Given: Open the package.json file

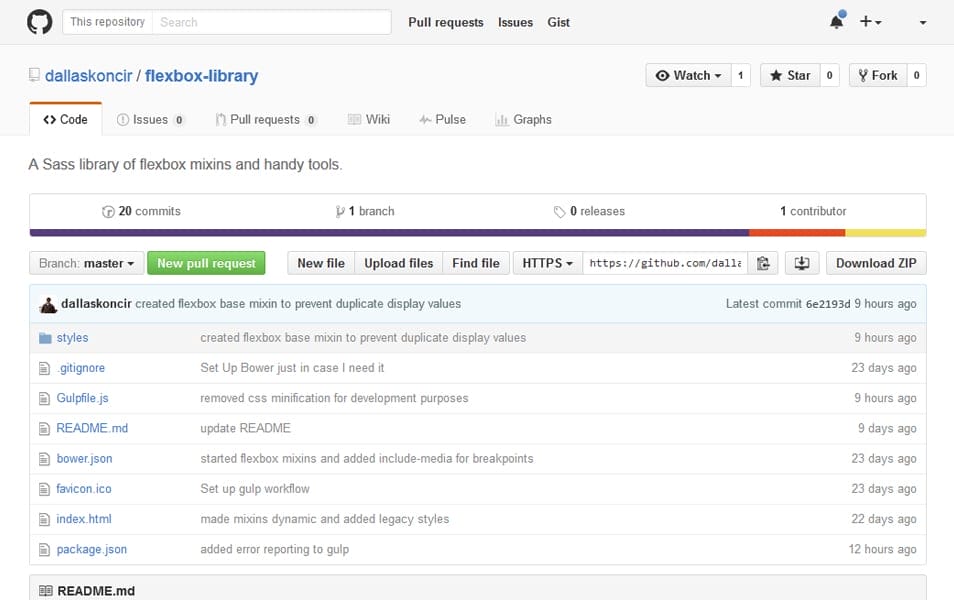Looking at the screenshot, I should point(92,549).
